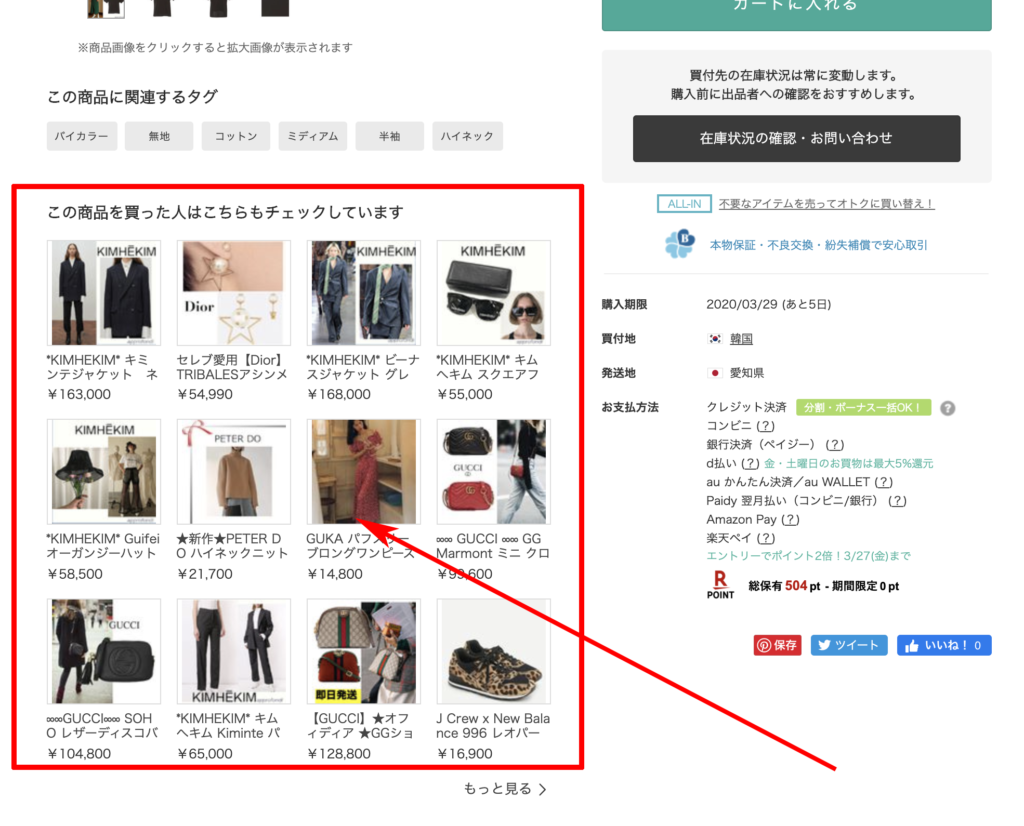Open GUKA long dress thumbnail
Image resolution: width=1024 pixels, height=826 pixels.
click(364, 471)
